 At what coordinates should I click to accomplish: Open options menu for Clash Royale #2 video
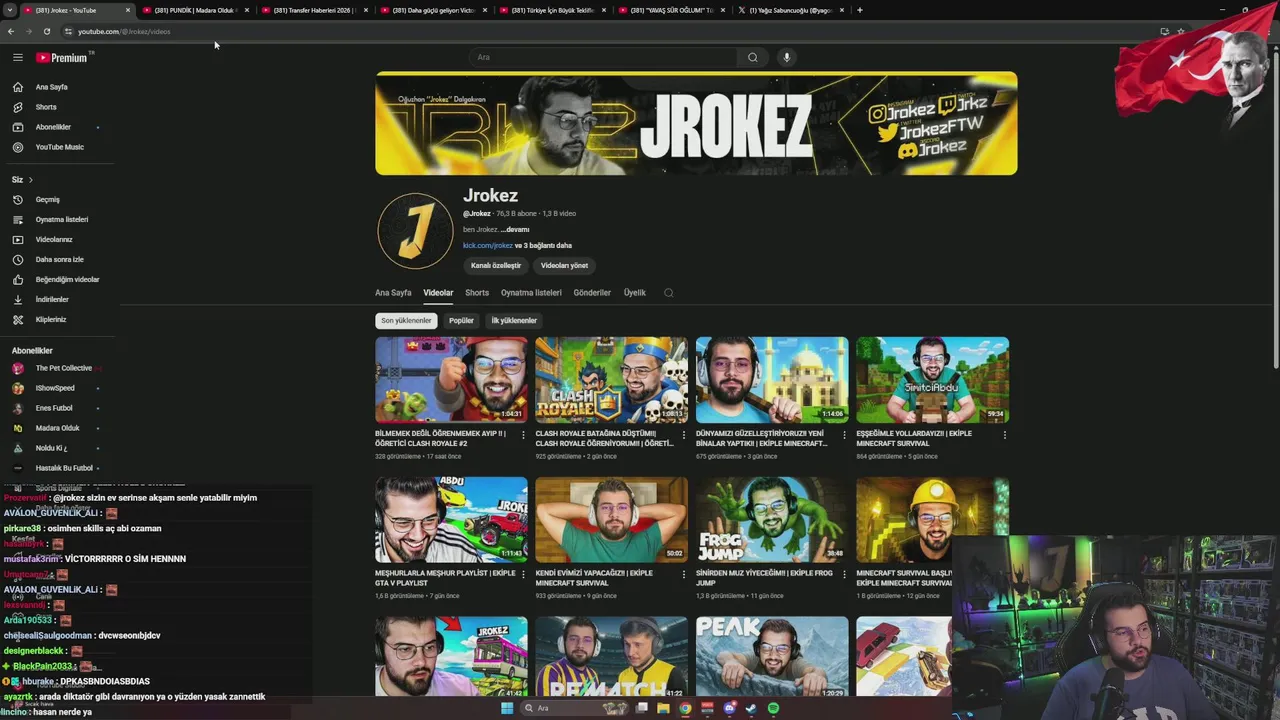(x=523, y=435)
